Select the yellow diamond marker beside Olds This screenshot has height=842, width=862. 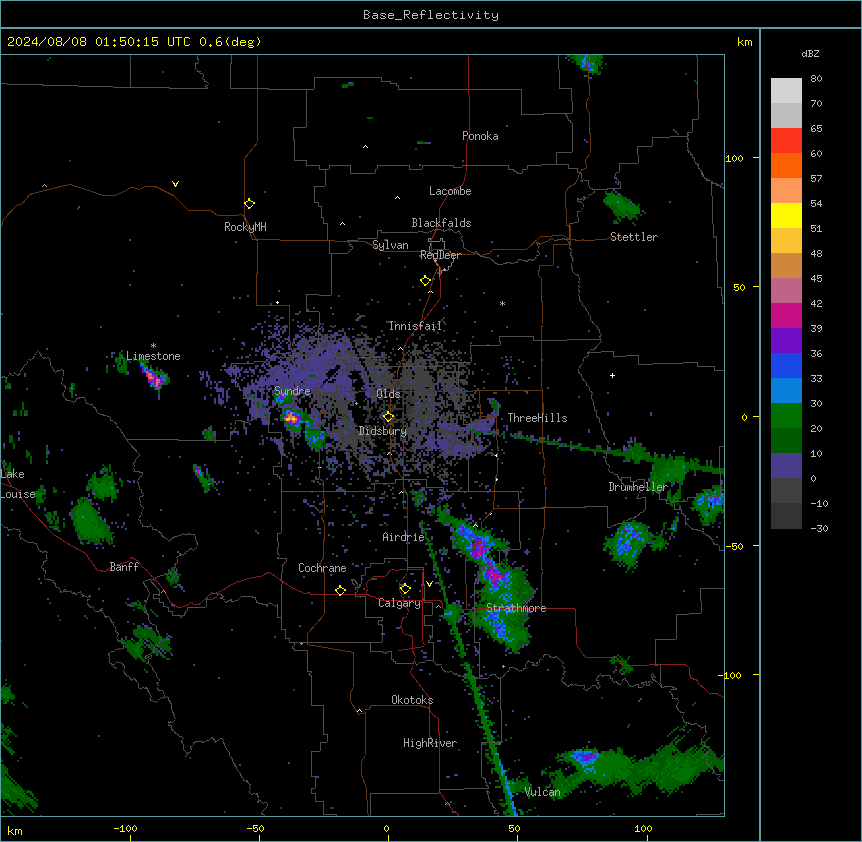click(x=388, y=417)
